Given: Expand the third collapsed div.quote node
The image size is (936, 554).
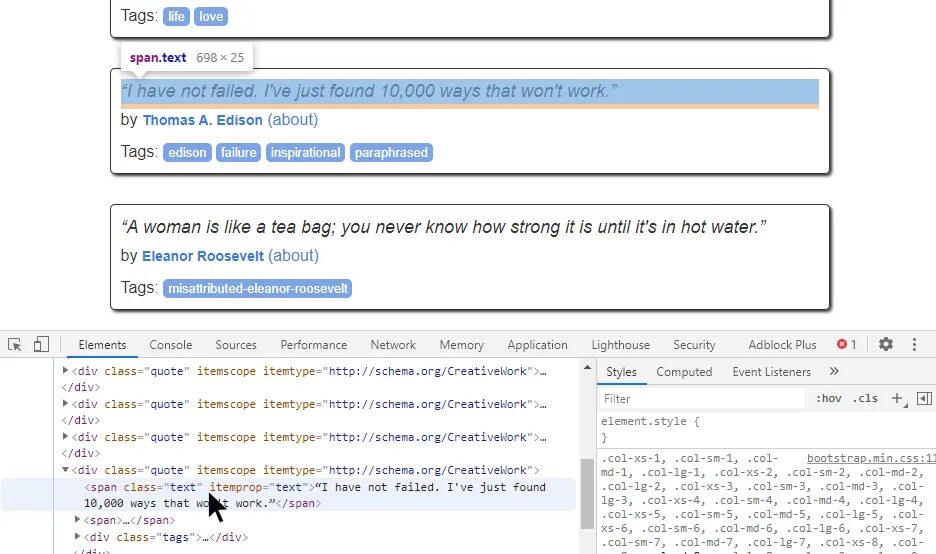Looking at the screenshot, I should 65,436.
